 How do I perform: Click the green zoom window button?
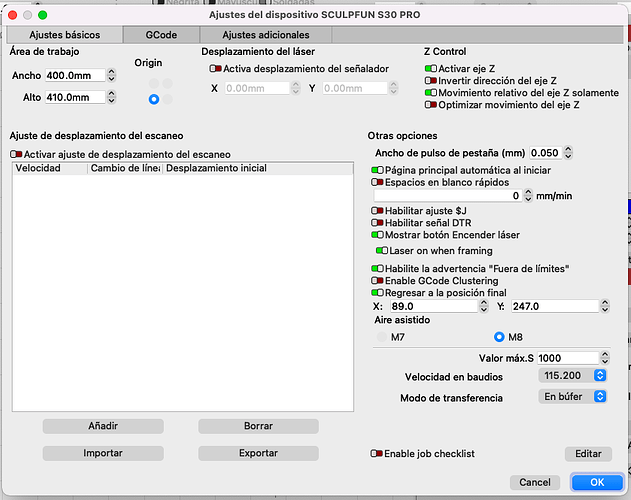[42, 15]
